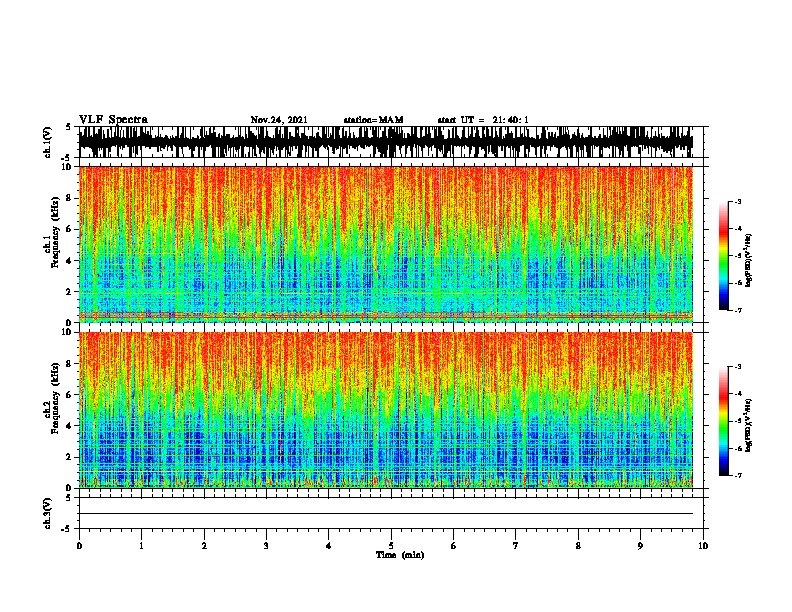The width and height of the screenshot is (792, 612).
Task: Click the "-7" label on ch.1 colorbar
Action: point(738,310)
